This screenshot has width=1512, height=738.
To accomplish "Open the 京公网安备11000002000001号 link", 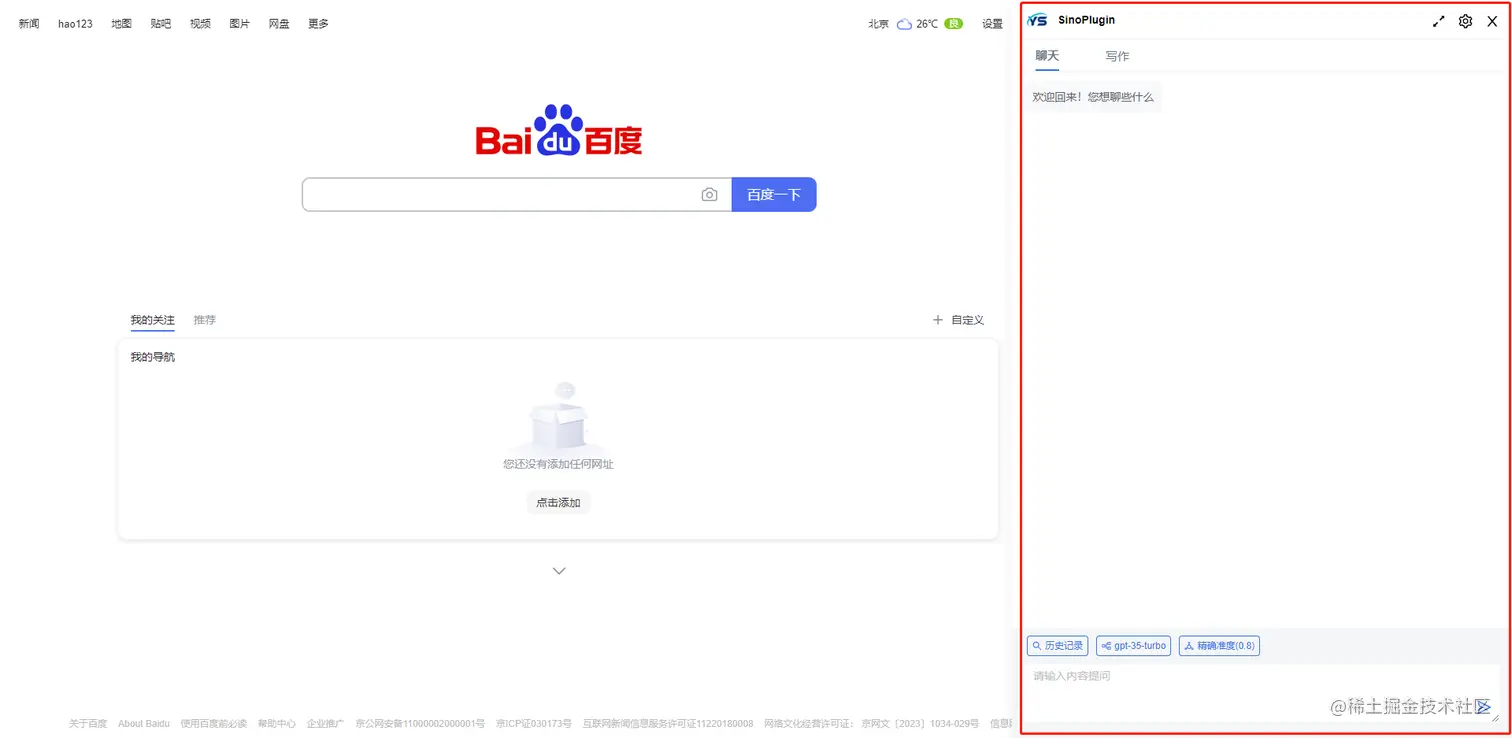I will (420, 723).
